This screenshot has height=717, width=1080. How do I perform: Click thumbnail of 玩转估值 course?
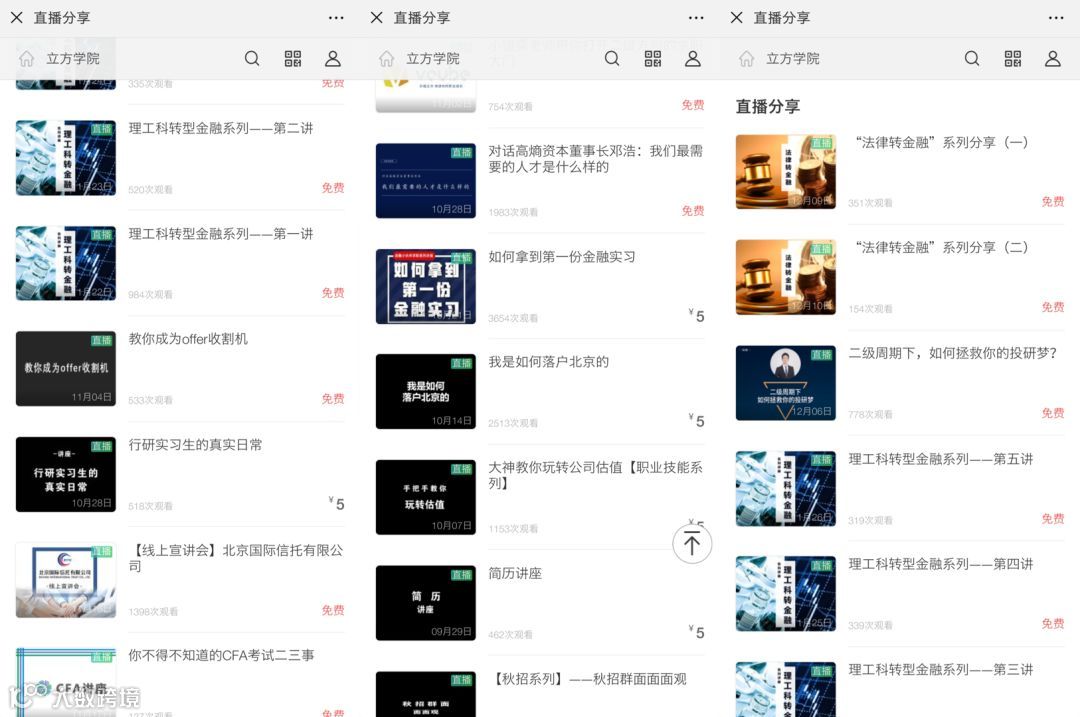tap(426, 497)
